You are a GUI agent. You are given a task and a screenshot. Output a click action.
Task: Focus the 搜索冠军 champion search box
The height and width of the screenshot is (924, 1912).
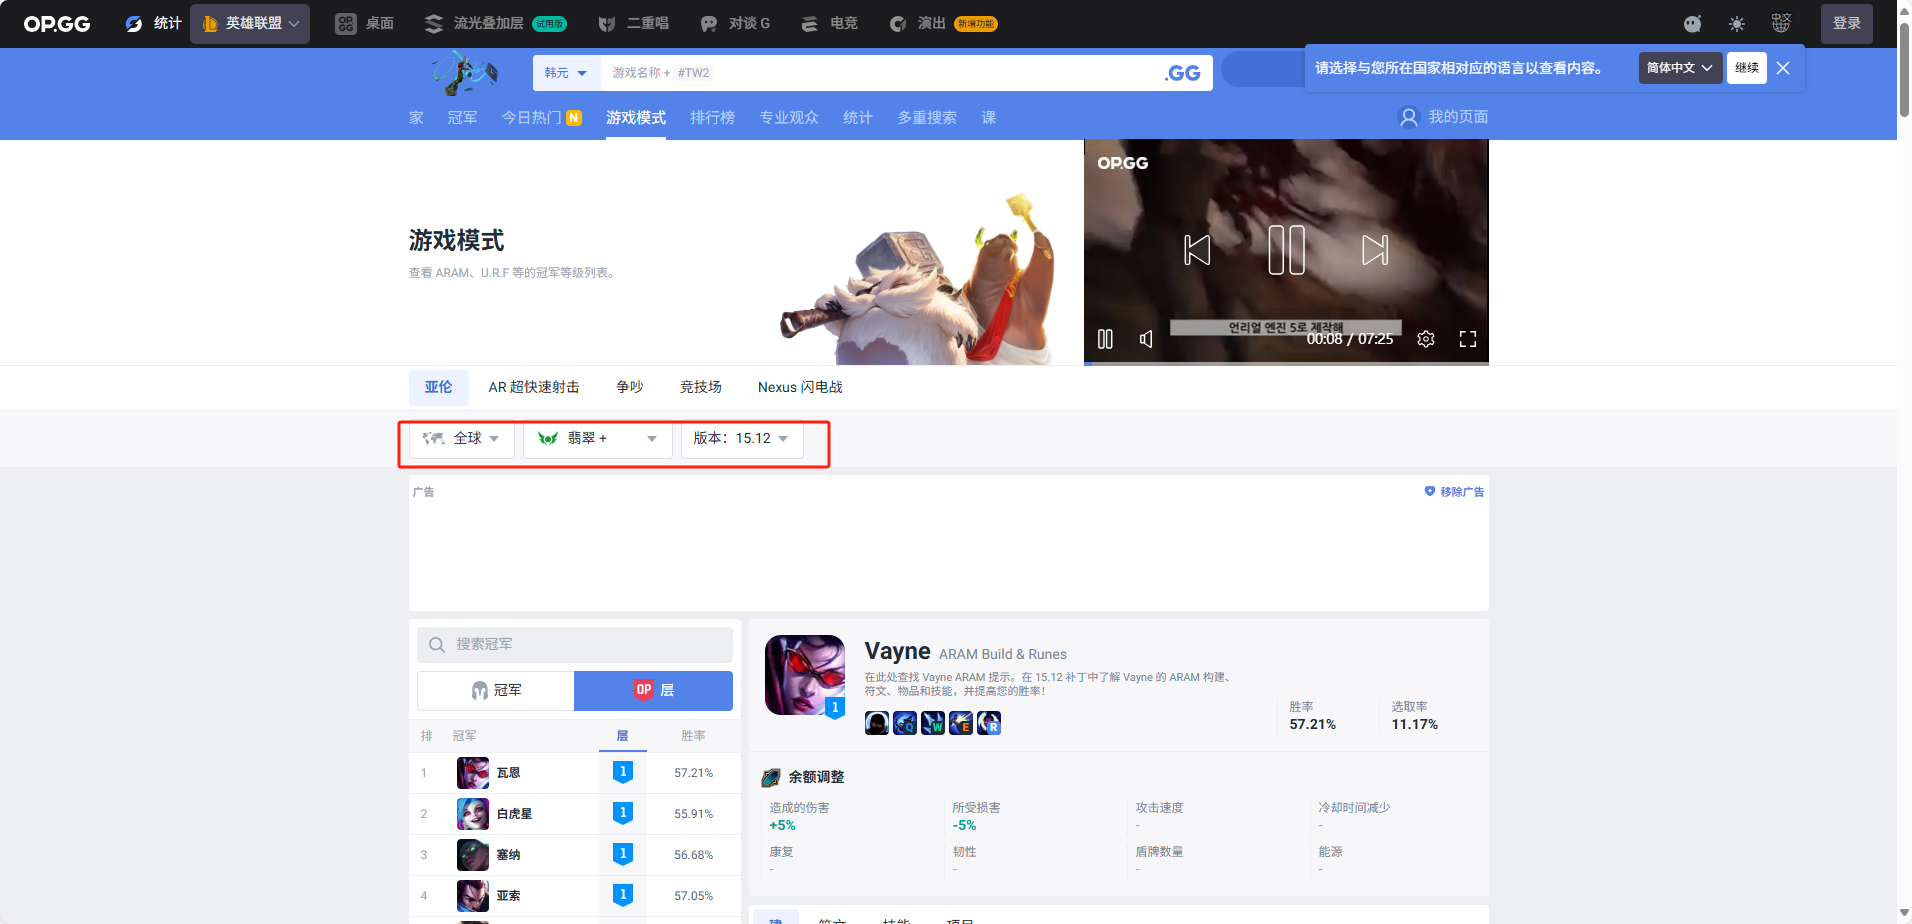tap(575, 645)
